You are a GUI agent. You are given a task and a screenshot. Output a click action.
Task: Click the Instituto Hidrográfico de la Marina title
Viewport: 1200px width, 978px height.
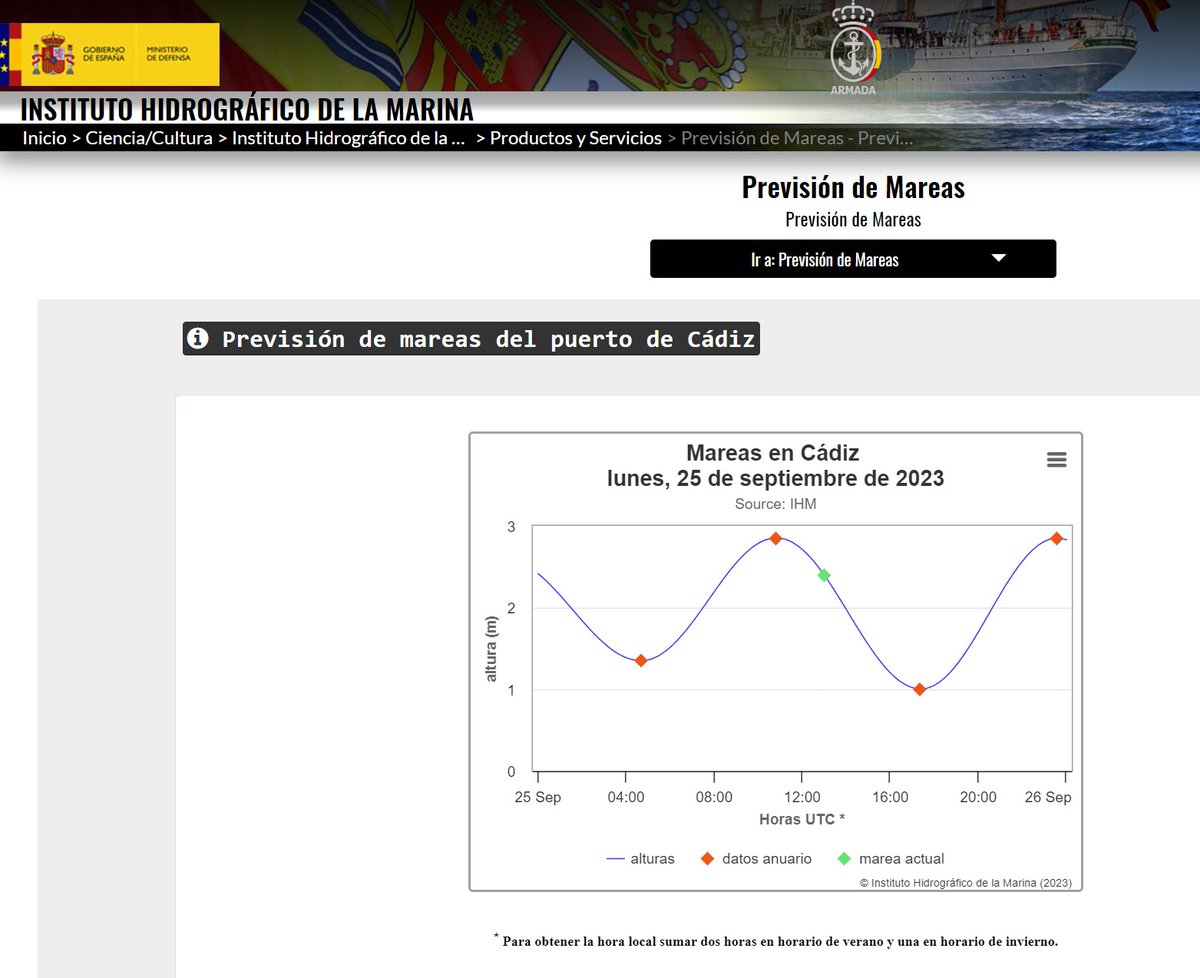[247, 109]
